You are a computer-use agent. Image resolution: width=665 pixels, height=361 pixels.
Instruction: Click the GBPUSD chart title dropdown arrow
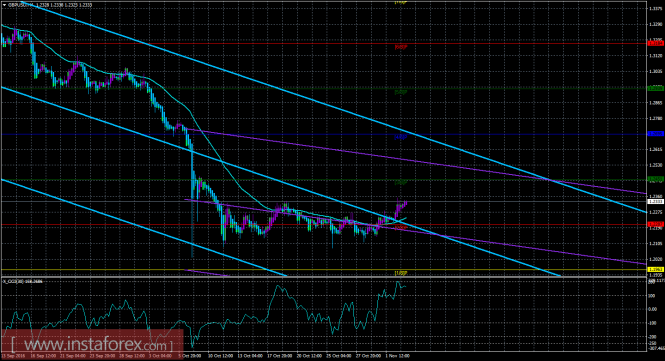point(4,5)
